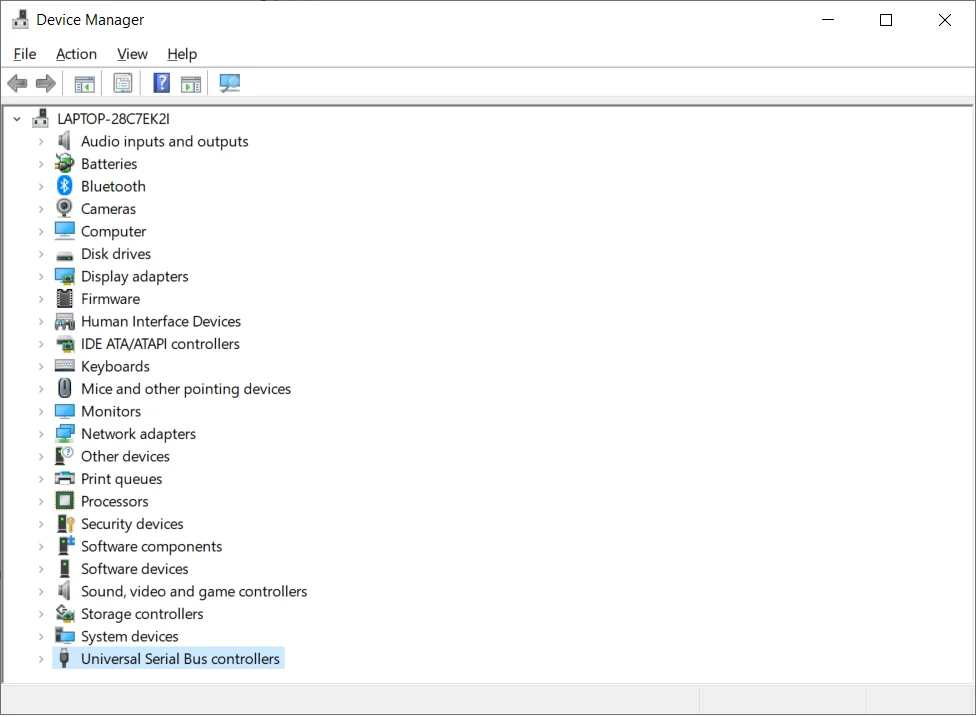Collapse the LAPTOP-28C7EK2I root node

pos(17,118)
